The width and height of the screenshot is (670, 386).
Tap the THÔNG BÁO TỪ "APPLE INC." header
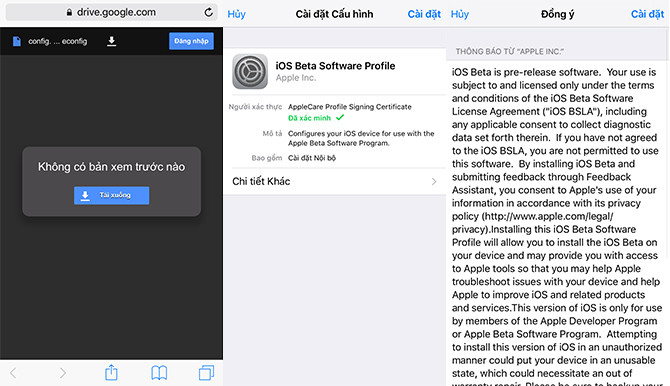point(509,52)
